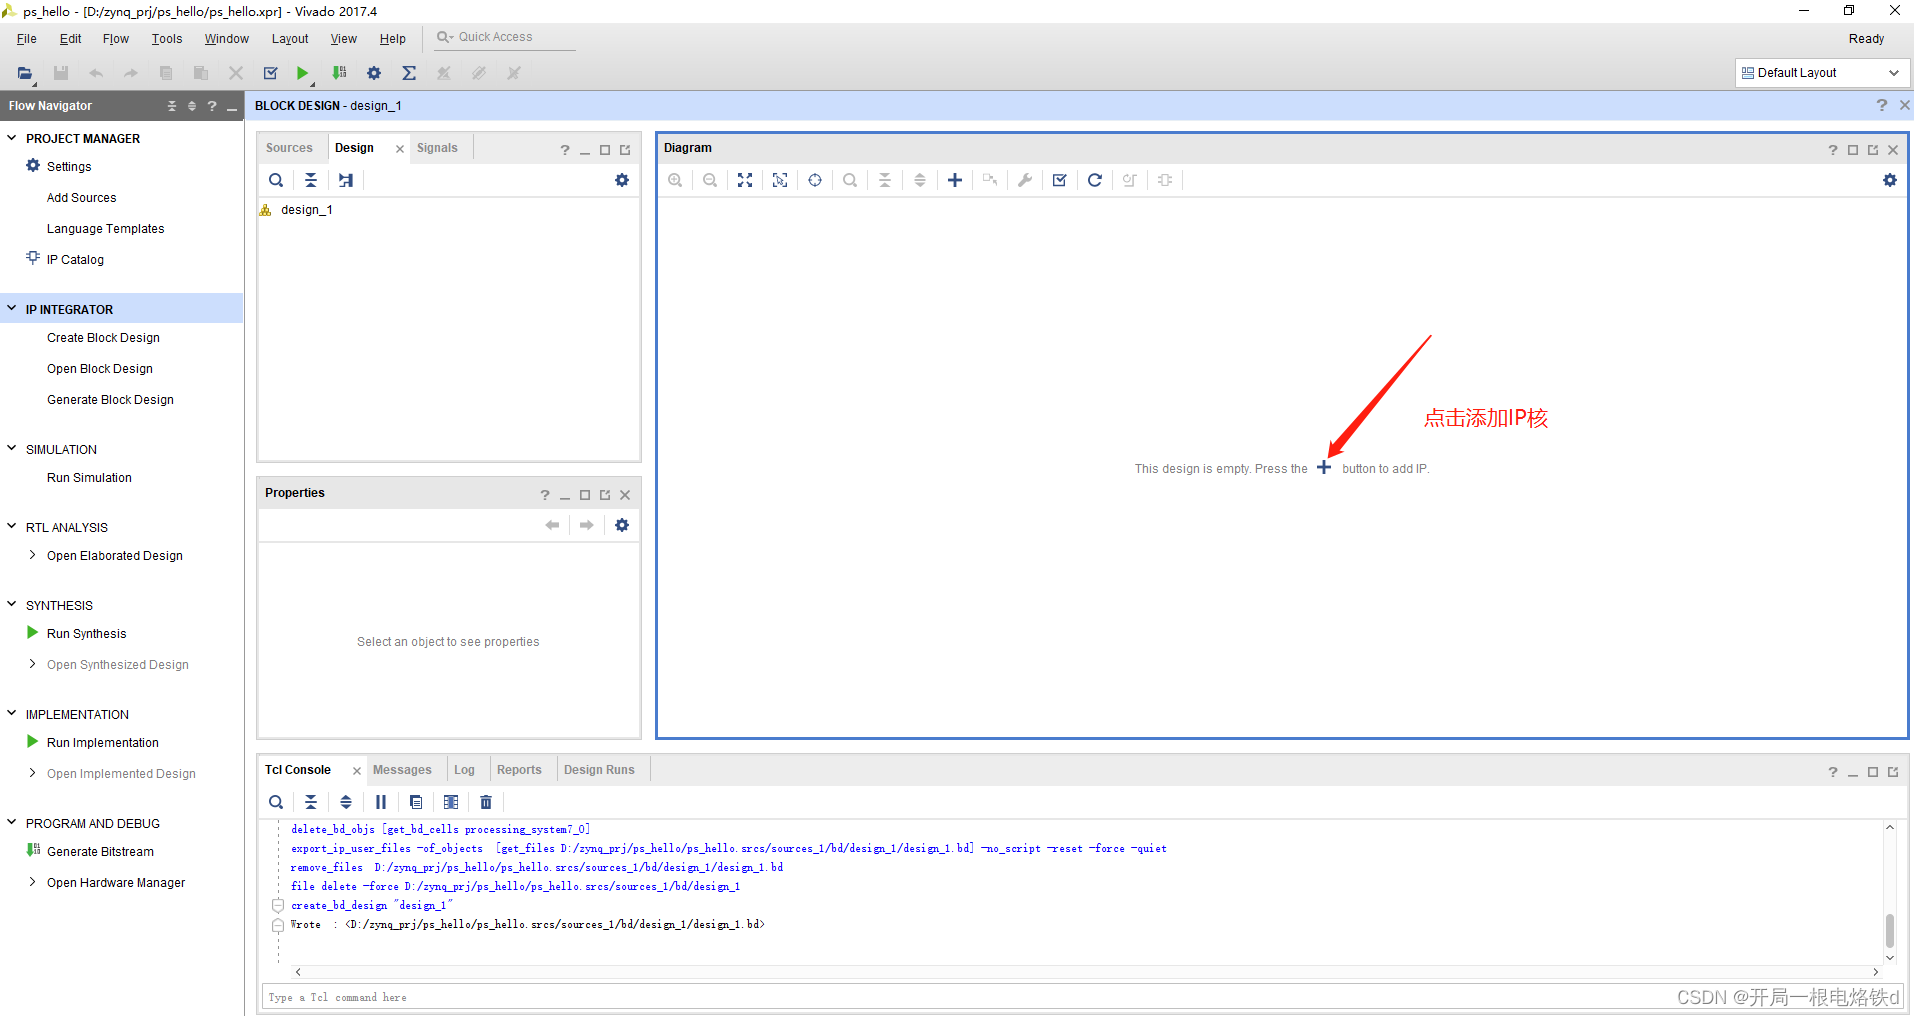Click the select-area icon in Diagram toolbar
Viewport: 1914px width, 1016px height.
[x=780, y=180]
